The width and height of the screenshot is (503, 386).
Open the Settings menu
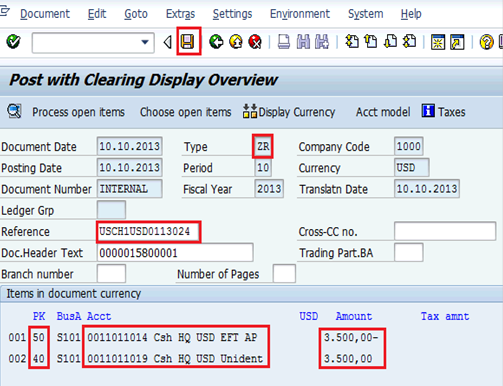tap(232, 14)
